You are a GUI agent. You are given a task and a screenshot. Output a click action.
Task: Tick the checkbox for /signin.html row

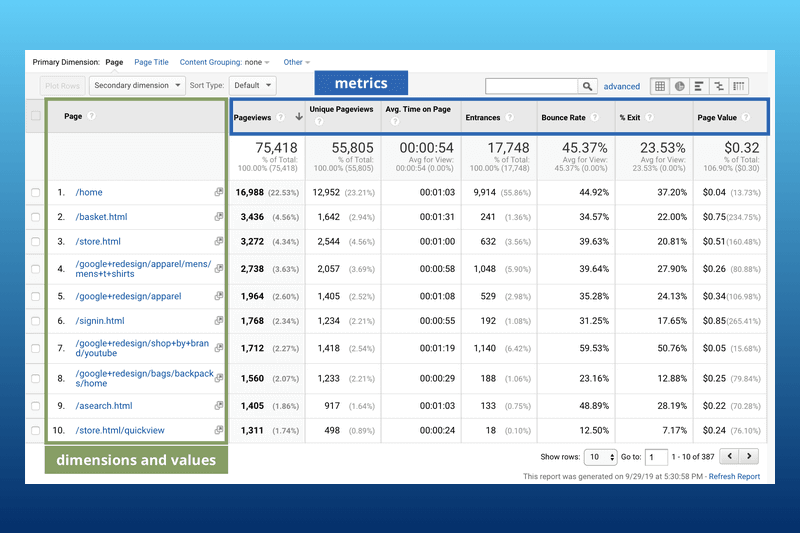[36, 321]
